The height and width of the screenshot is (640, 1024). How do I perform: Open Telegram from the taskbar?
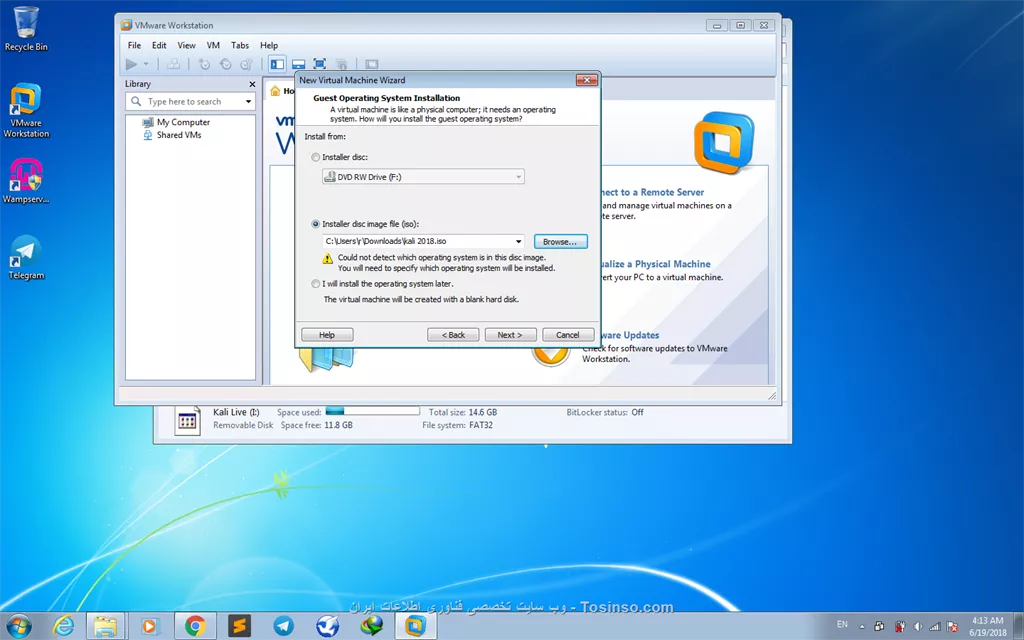click(283, 626)
